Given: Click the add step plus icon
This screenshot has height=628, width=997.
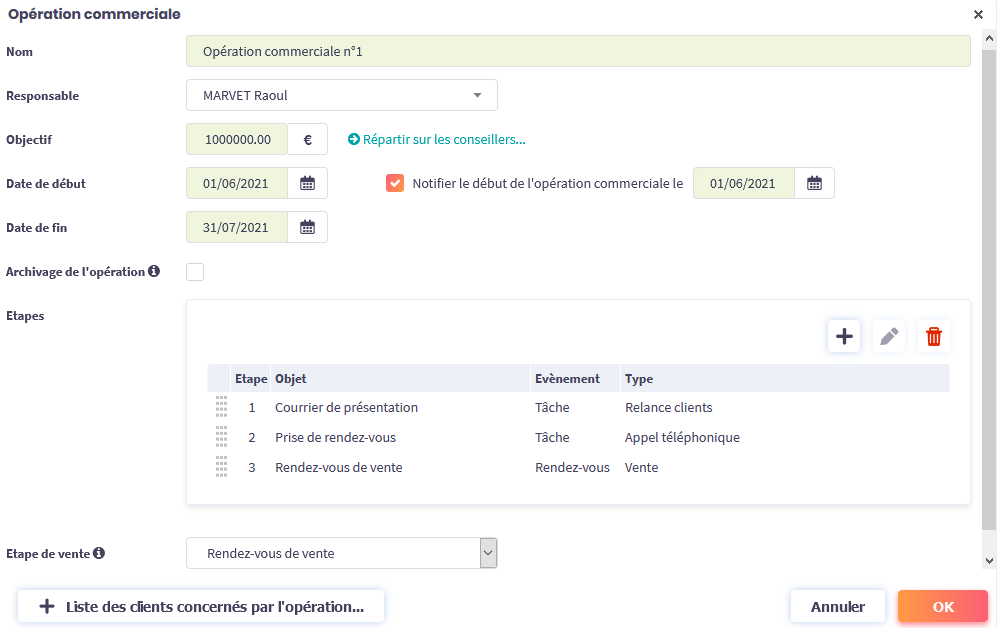Looking at the screenshot, I should pyautogui.click(x=844, y=336).
